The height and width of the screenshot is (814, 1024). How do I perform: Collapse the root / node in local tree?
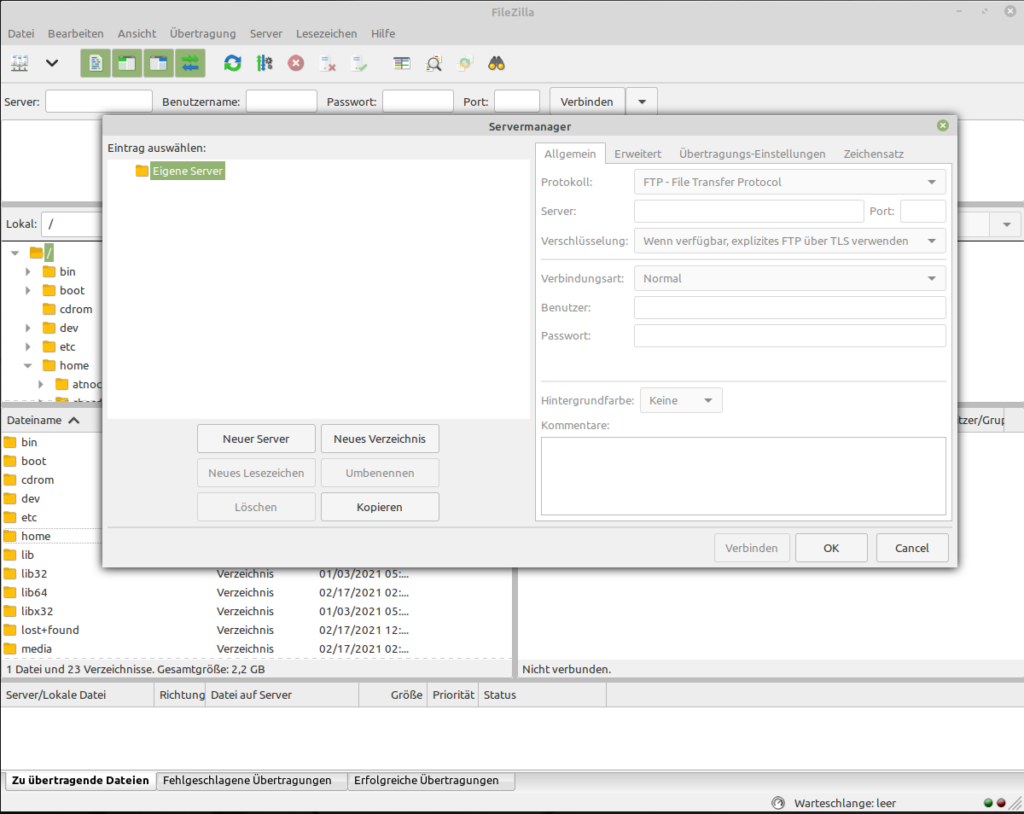pos(15,253)
